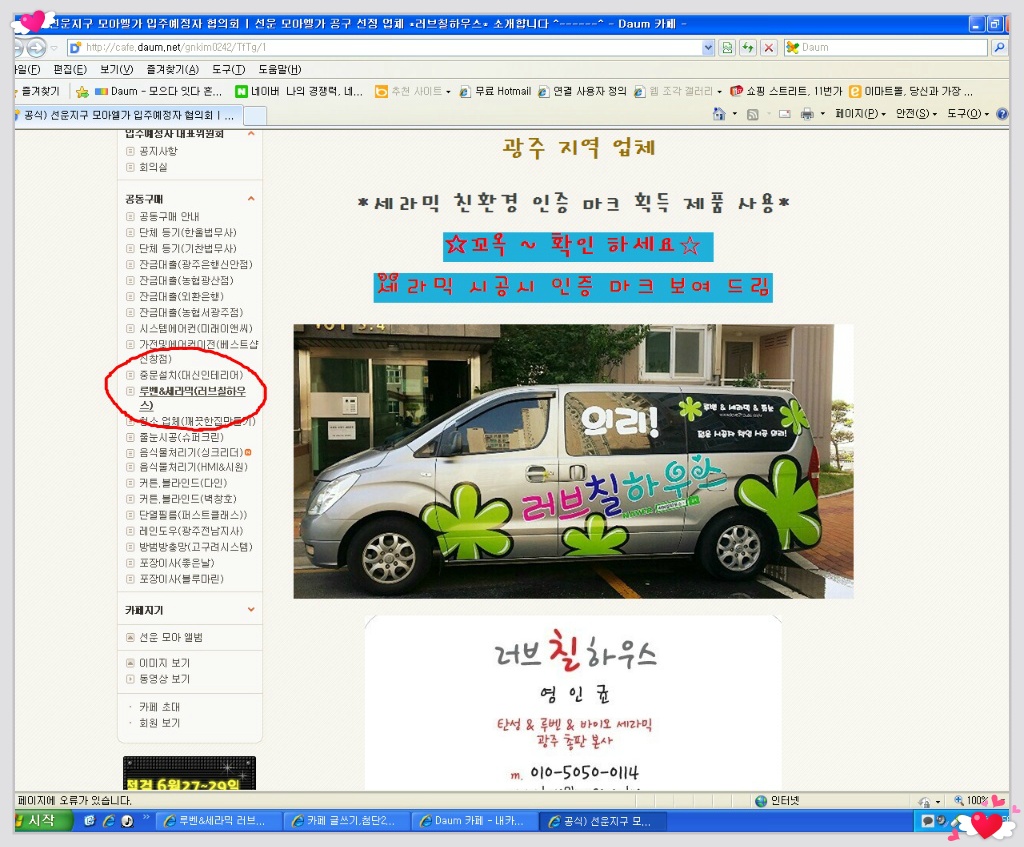Click the zoom level magnifier in status bar

click(x=959, y=801)
